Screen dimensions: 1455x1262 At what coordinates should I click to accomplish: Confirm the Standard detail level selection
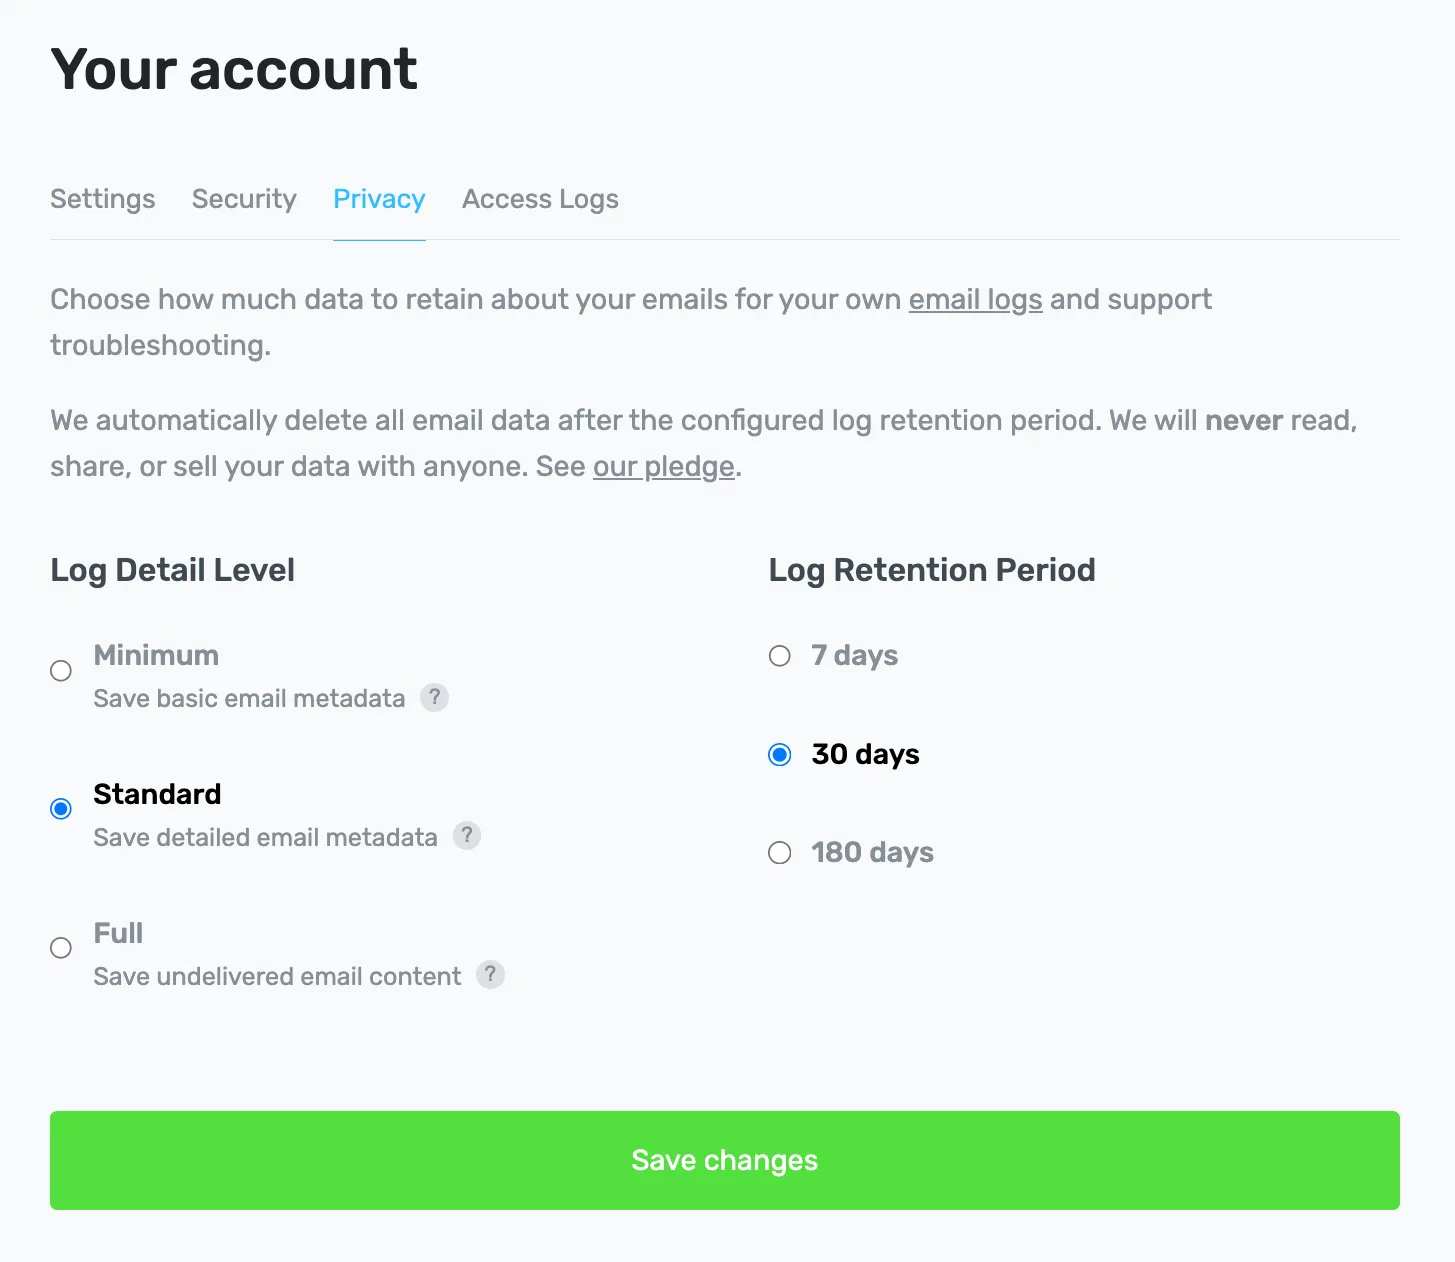coord(60,808)
